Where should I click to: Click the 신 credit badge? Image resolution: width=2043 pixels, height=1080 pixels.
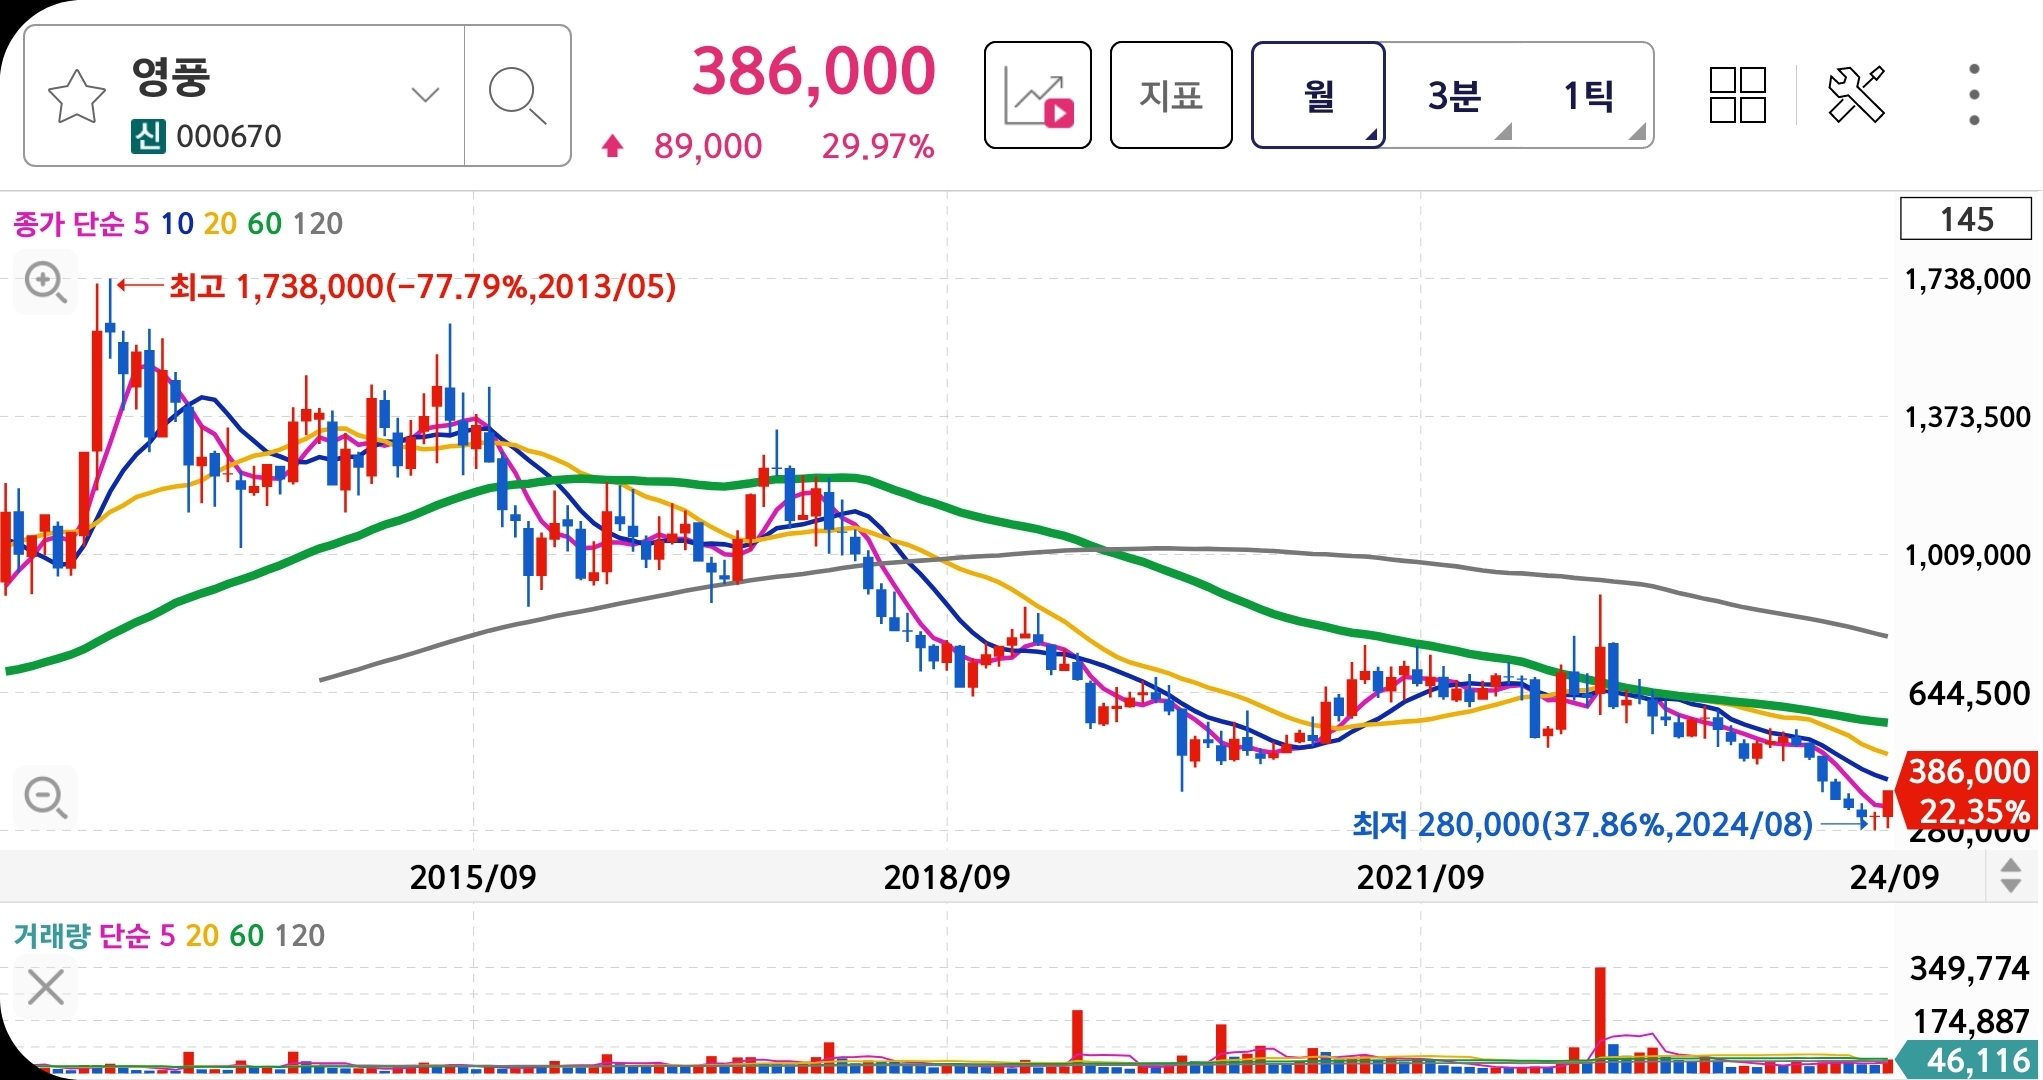click(148, 135)
